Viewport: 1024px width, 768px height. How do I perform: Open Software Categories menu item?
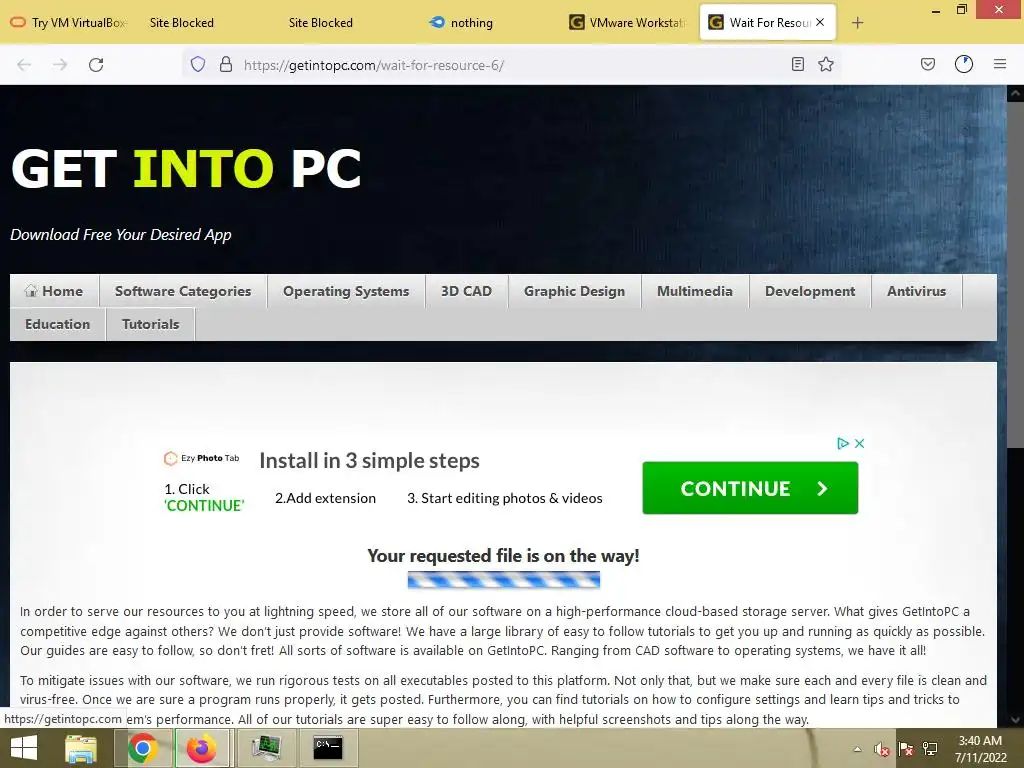point(183,291)
